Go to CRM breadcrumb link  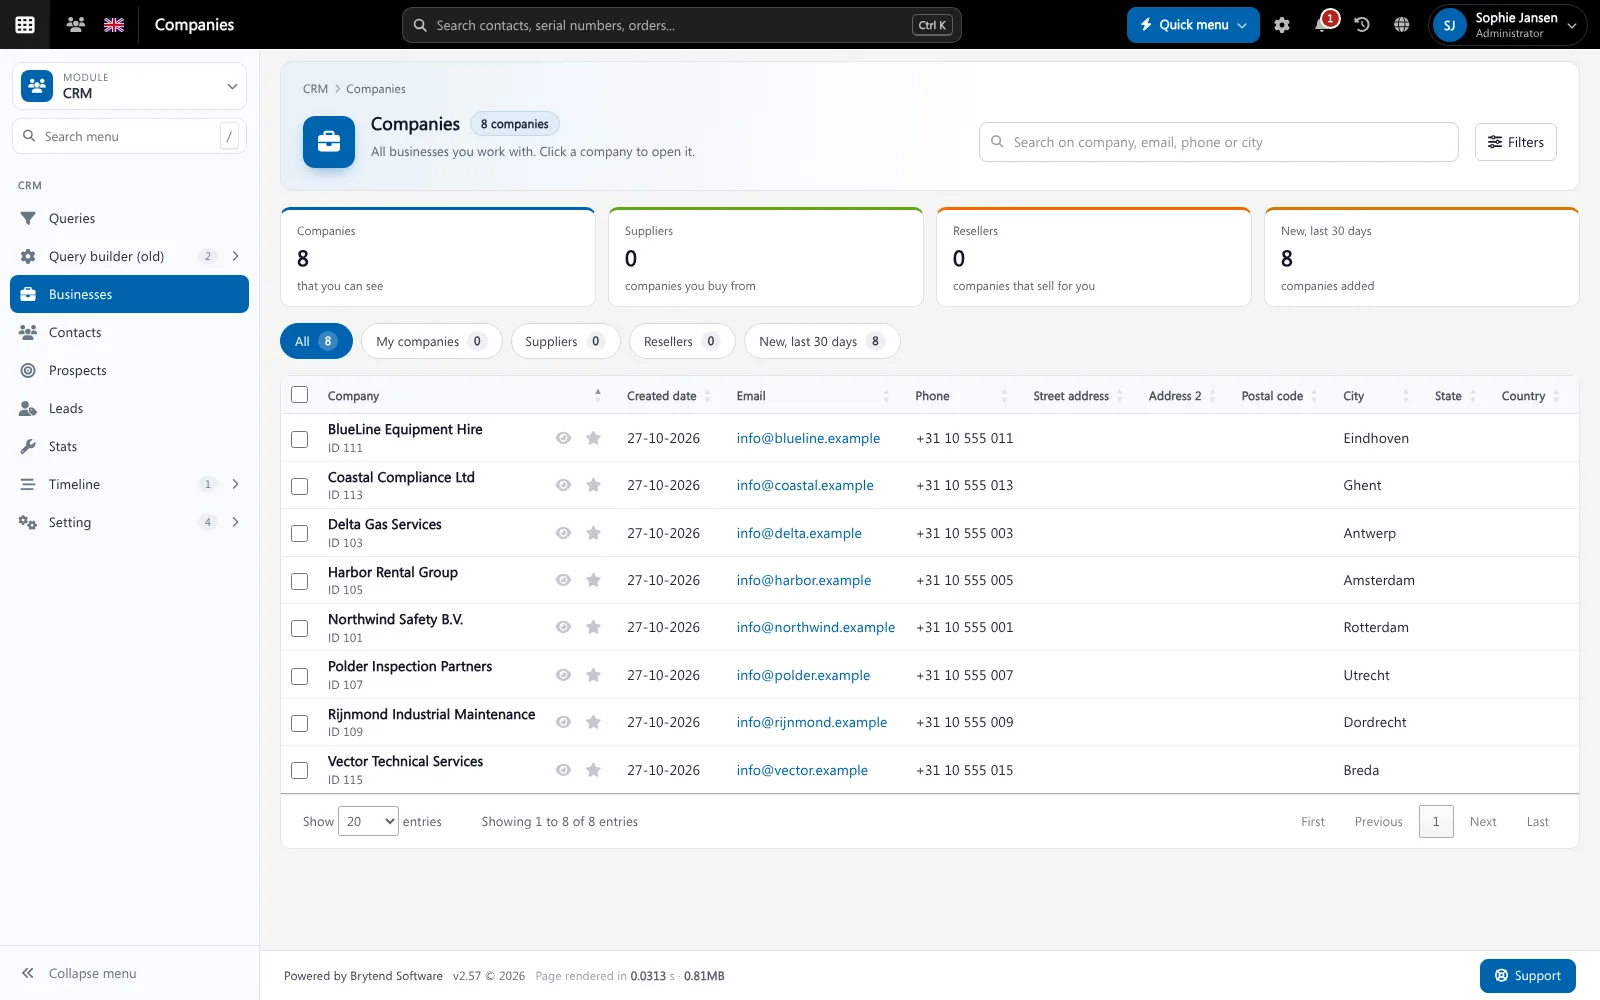(315, 89)
